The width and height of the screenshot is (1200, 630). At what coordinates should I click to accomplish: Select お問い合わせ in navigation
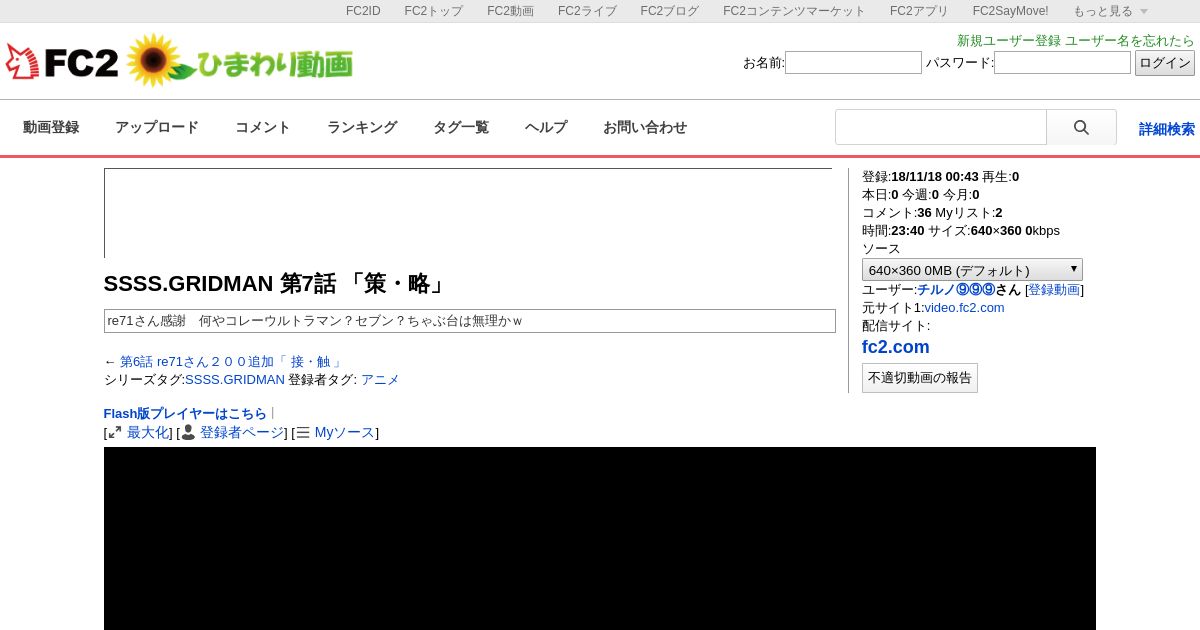(x=645, y=127)
